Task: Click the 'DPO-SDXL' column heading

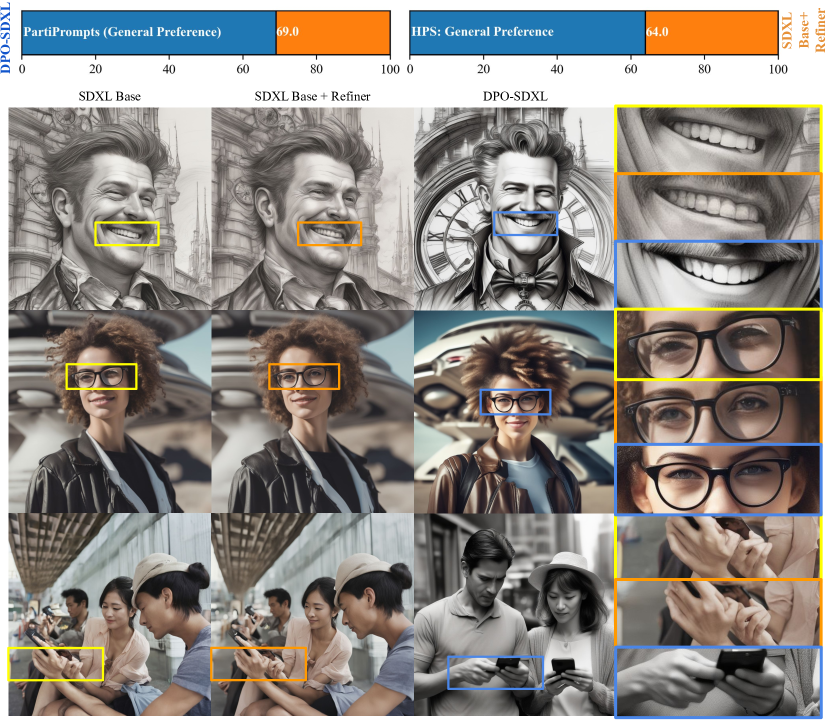Action: (x=515, y=96)
